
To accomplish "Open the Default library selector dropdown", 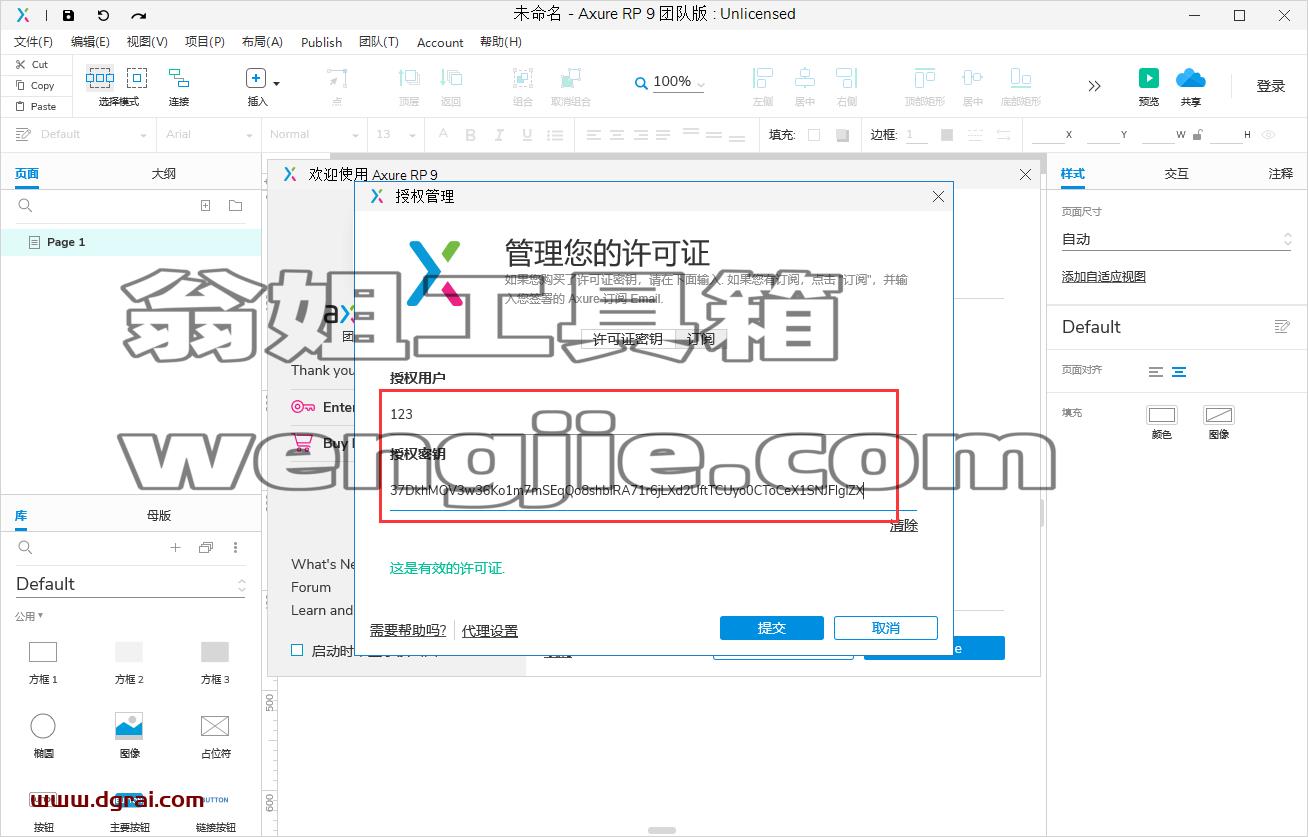I will 130,584.
